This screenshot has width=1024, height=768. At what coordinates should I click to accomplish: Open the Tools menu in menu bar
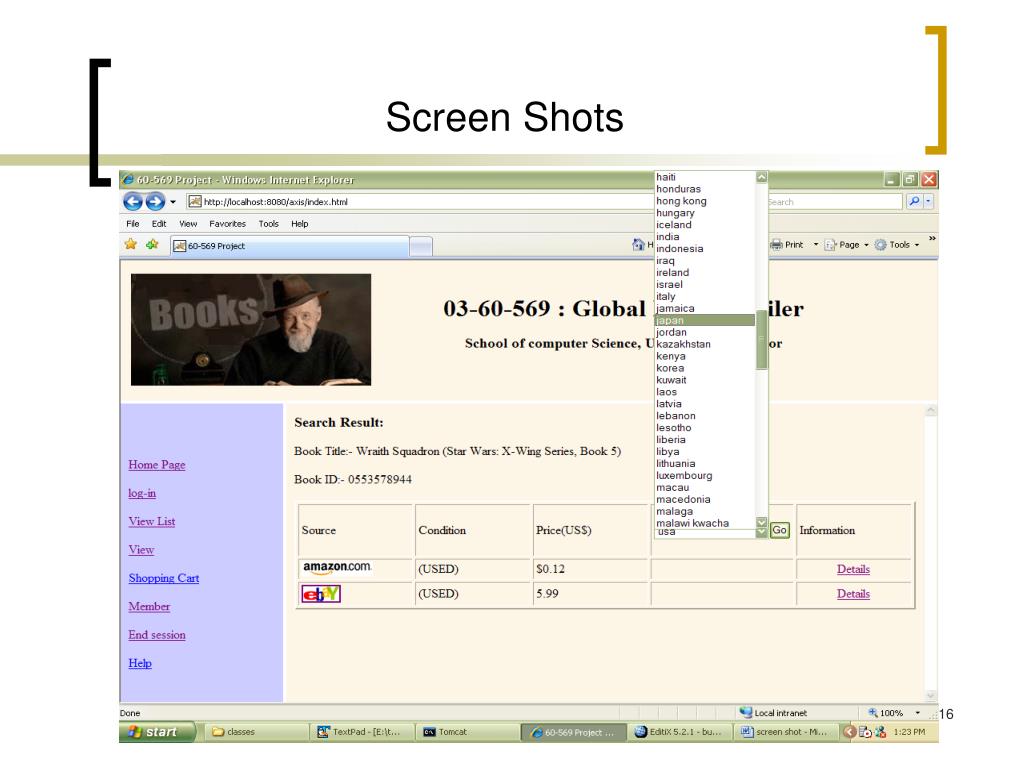[x=268, y=223]
